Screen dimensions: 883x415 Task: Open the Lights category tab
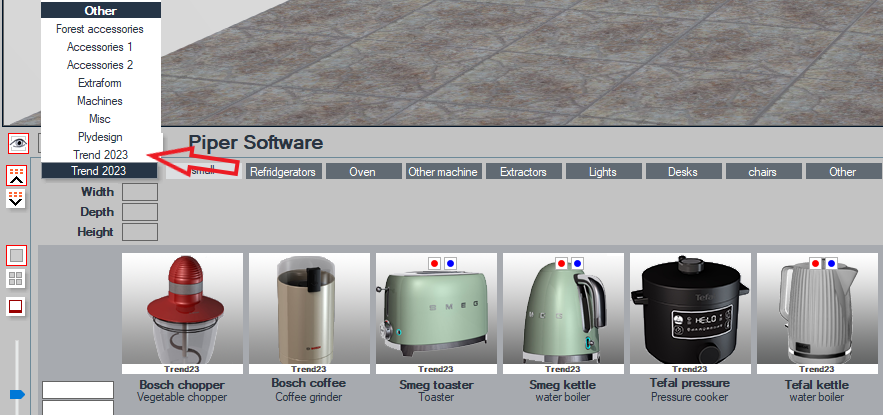(x=603, y=172)
